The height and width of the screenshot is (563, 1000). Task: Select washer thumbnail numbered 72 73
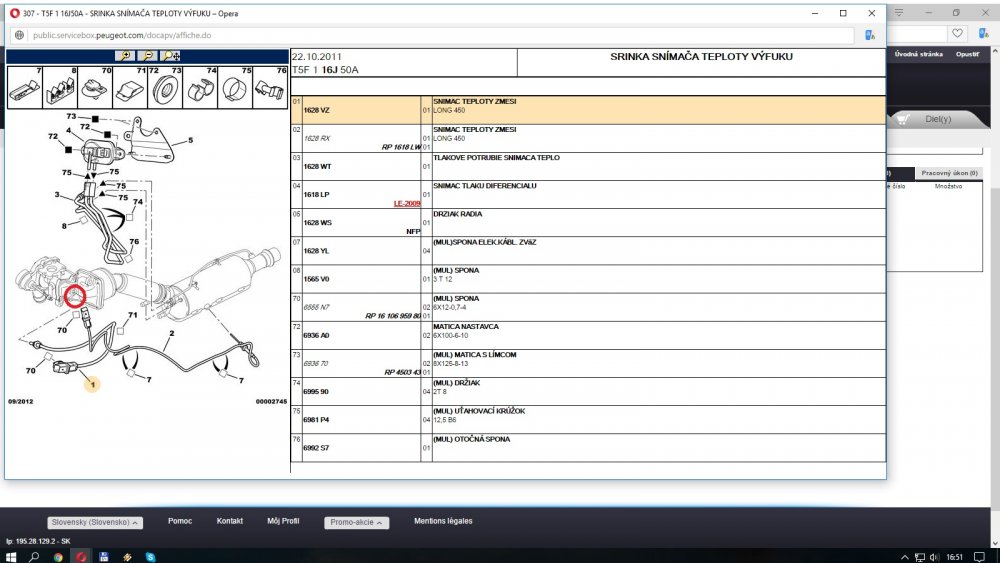tap(165, 87)
